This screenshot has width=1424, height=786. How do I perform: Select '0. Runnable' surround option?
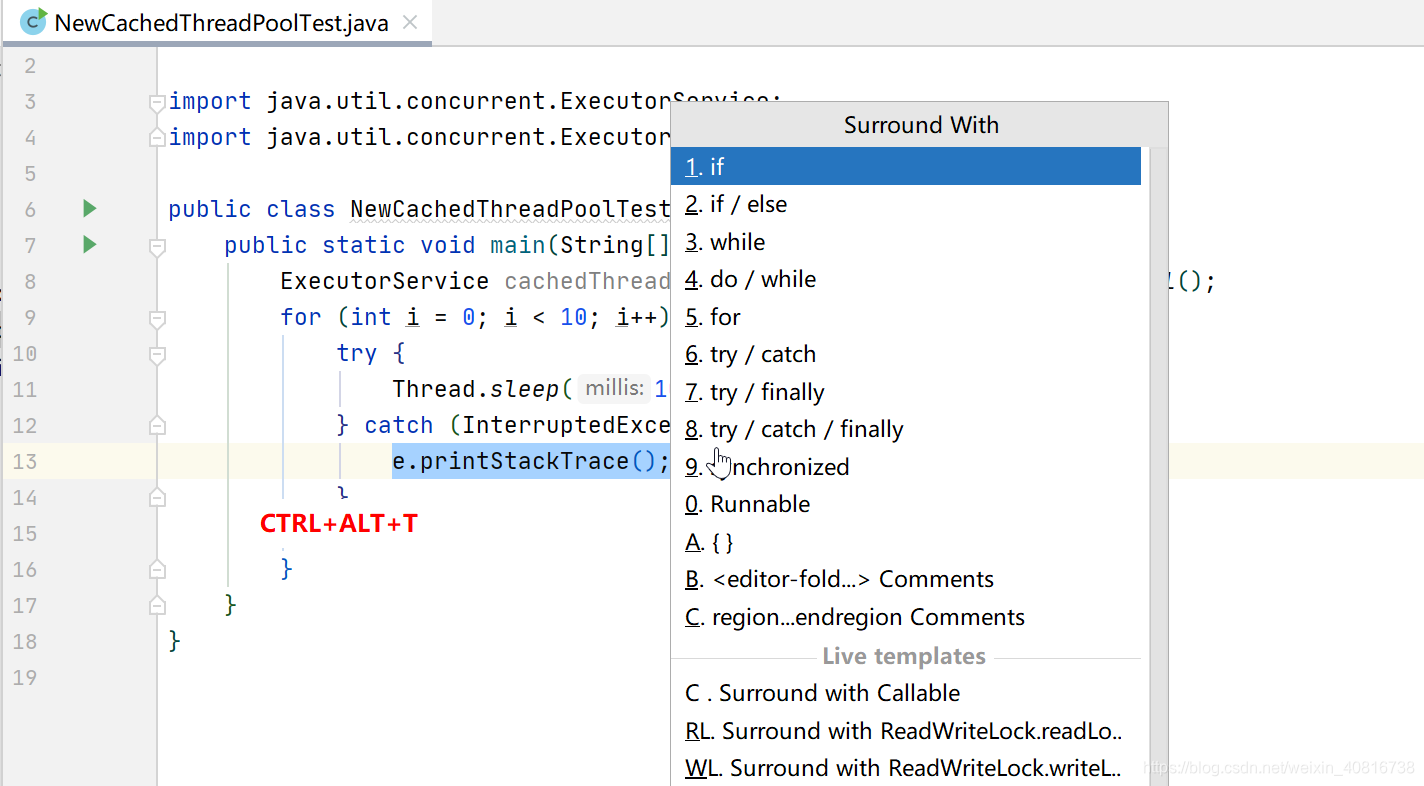(906, 504)
